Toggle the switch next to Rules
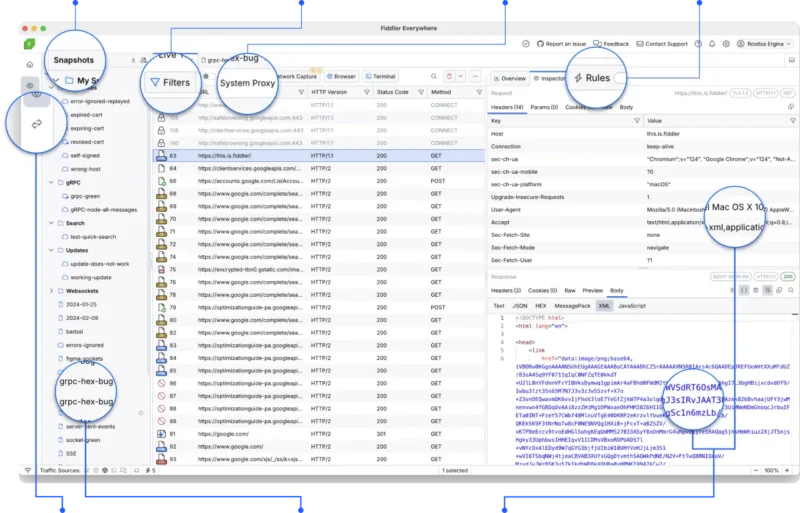Image resolution: width=800 pixels, height=513 pixels. 619,78
